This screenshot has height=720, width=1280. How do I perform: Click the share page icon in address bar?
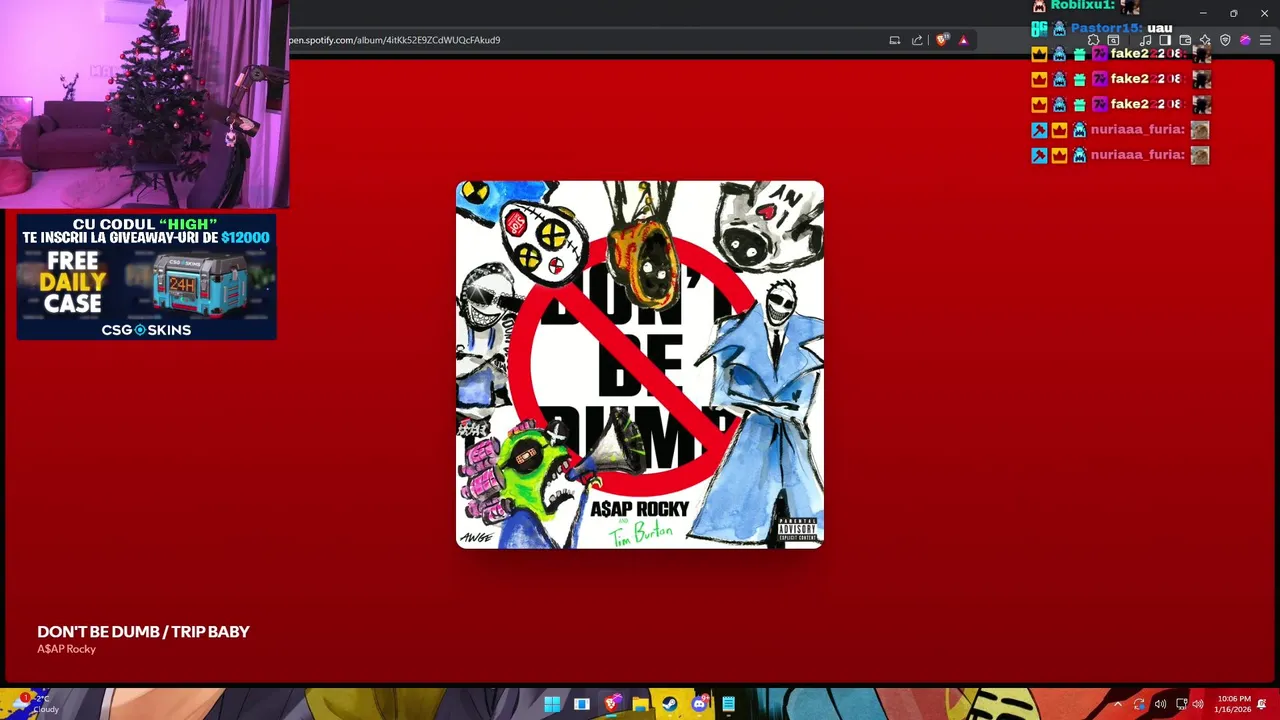coord(917,40)
